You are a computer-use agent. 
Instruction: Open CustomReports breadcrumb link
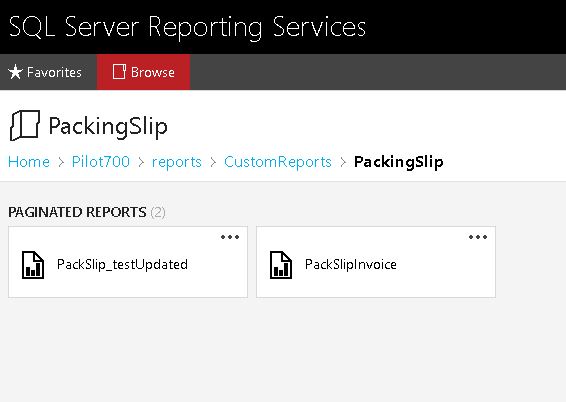point(278,162)
